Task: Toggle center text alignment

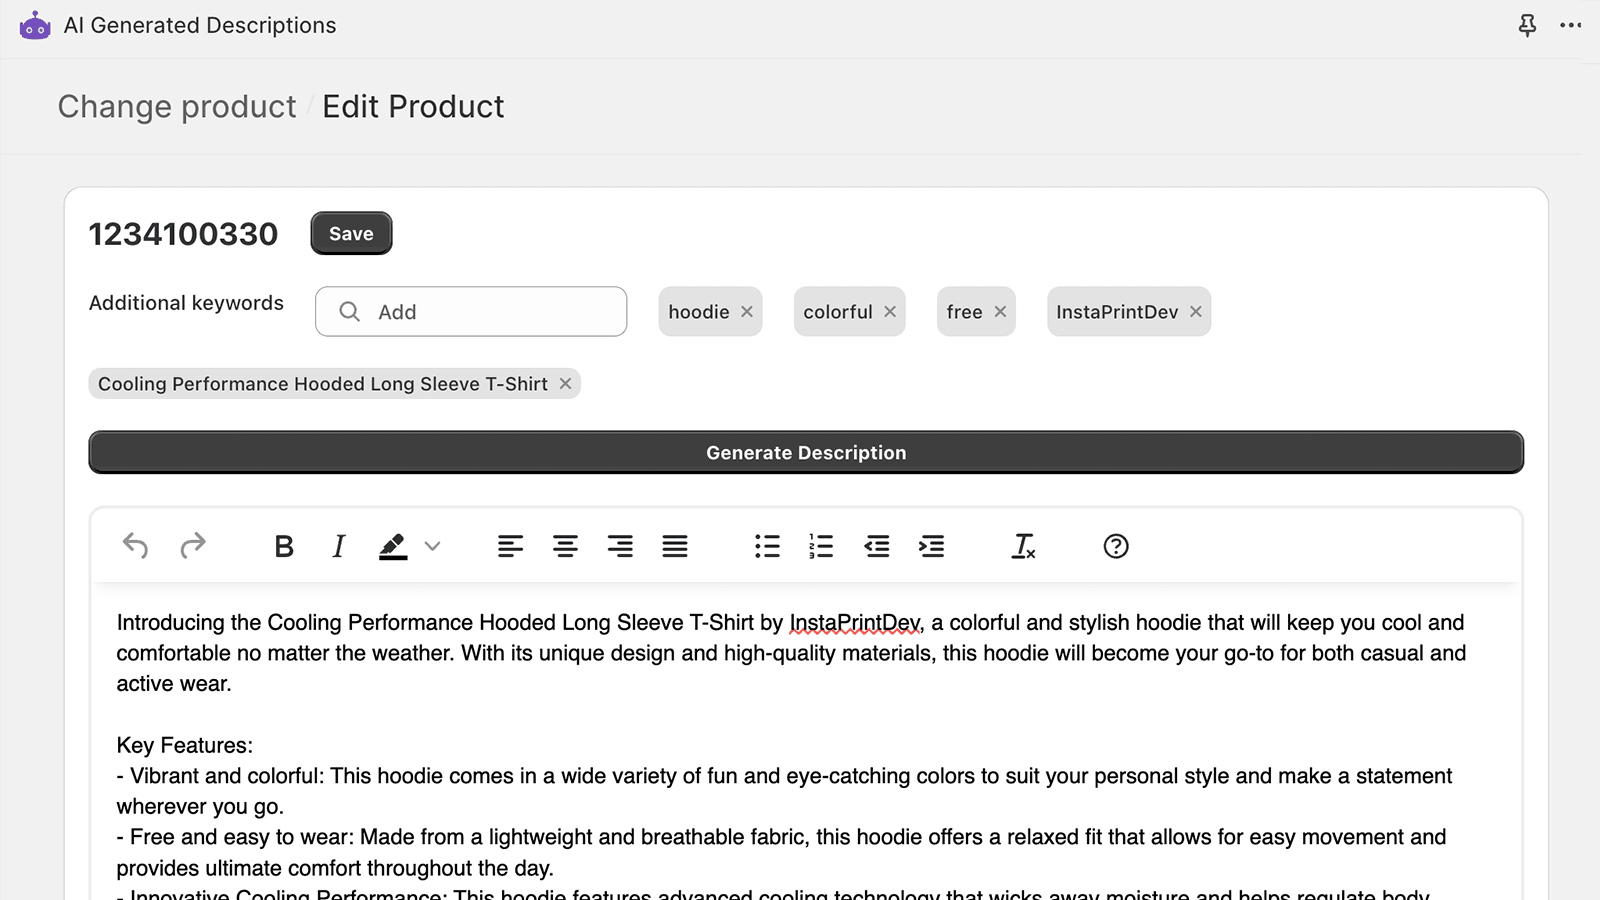Action: (x=565, y=546)
